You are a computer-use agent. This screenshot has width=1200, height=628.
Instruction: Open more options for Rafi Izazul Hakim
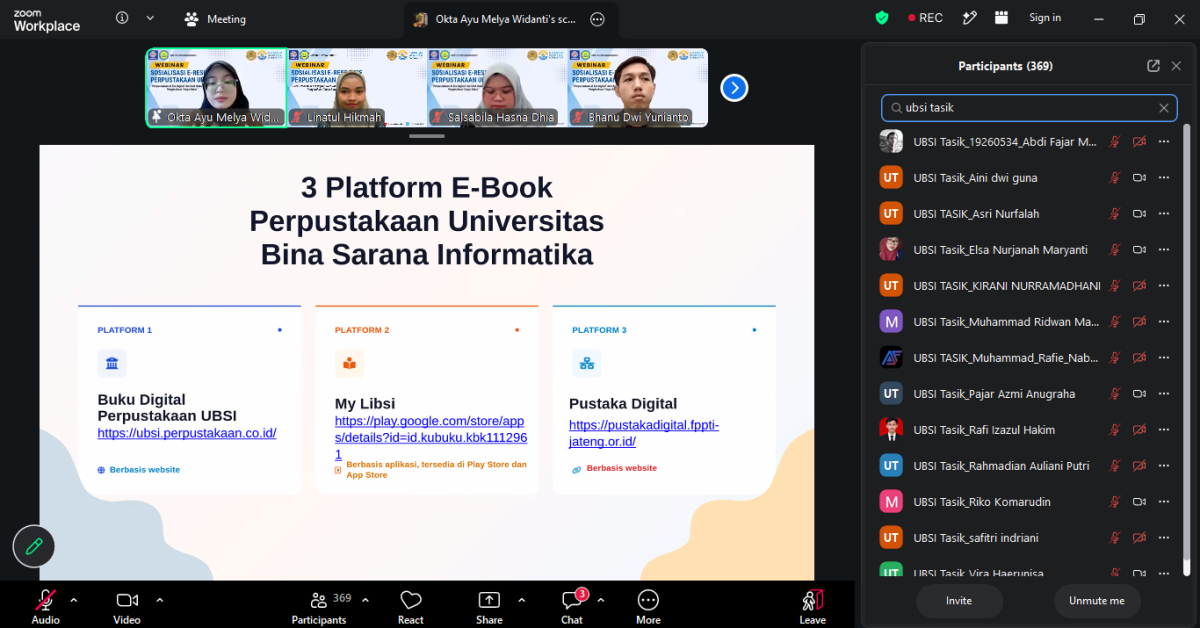click(x=1164, y=430)
